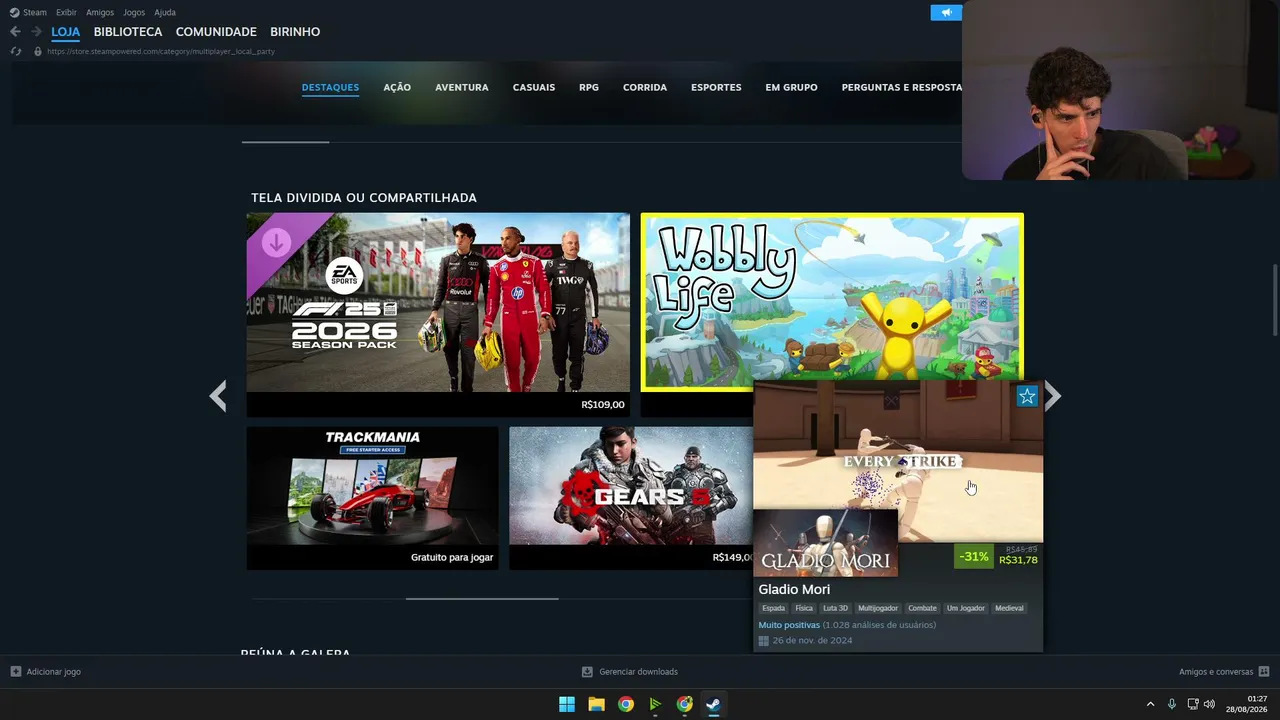Open File Explorer from the taskbar
Image resolution: width=1280 pixels, height=720 pixels.
coord(596,704)
